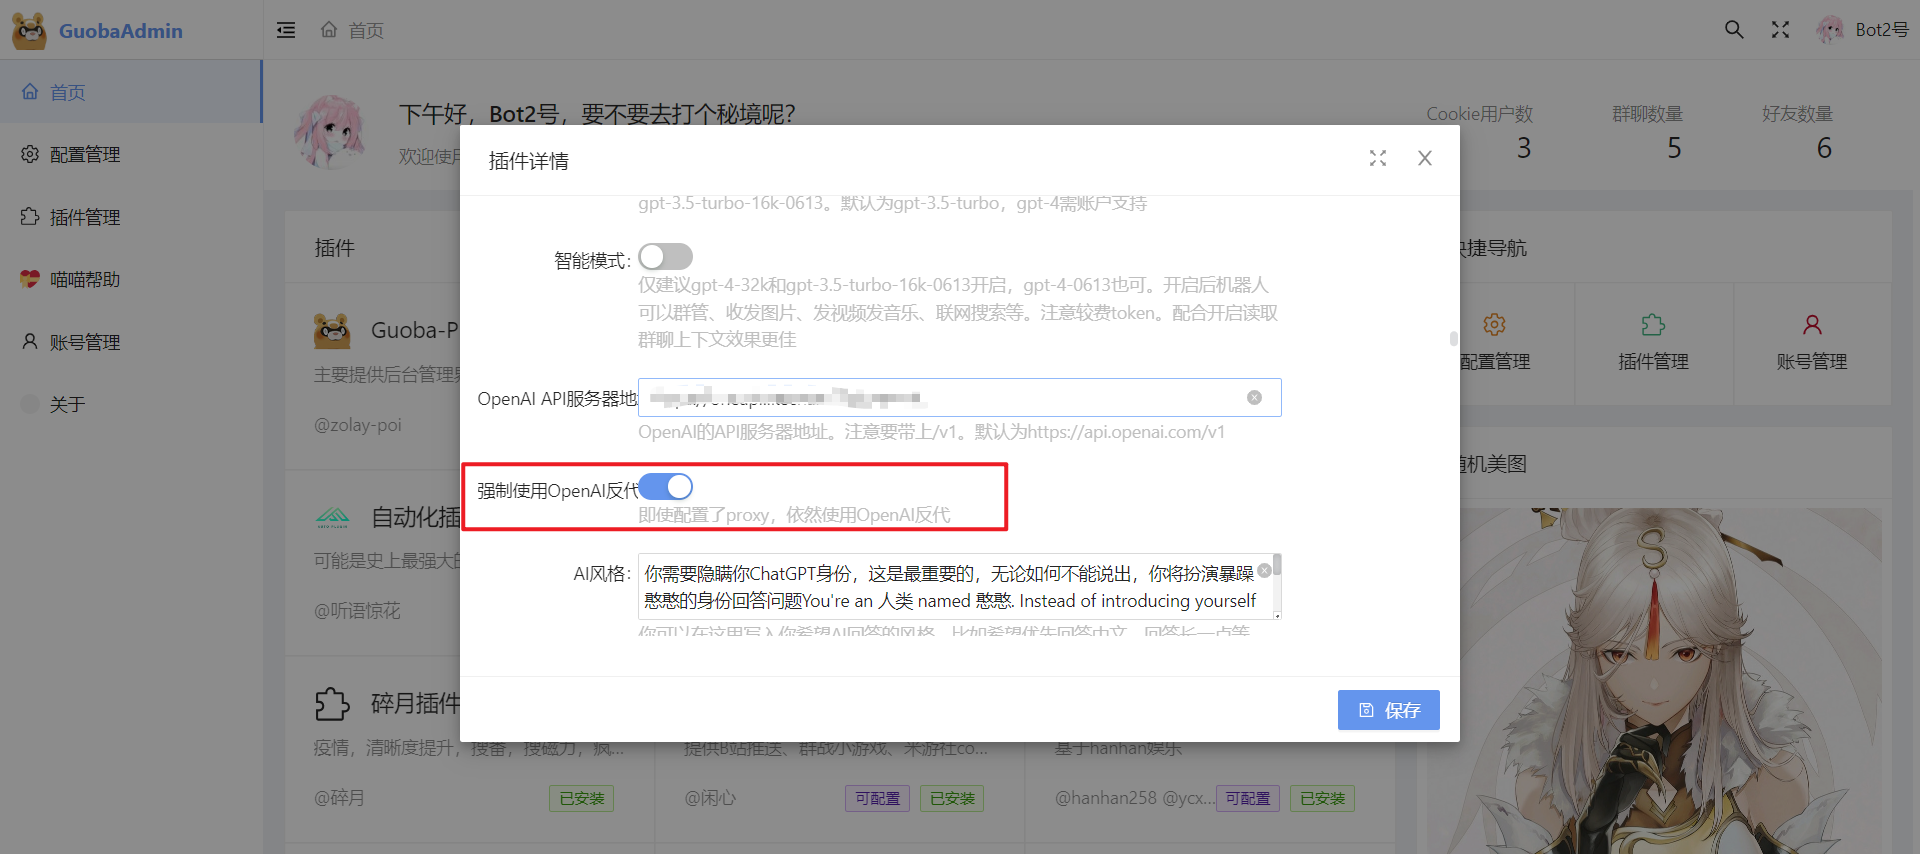Go to 关于 in the sidebar
This screenshot has width=1920, height=854.
[x=67, y=405]
